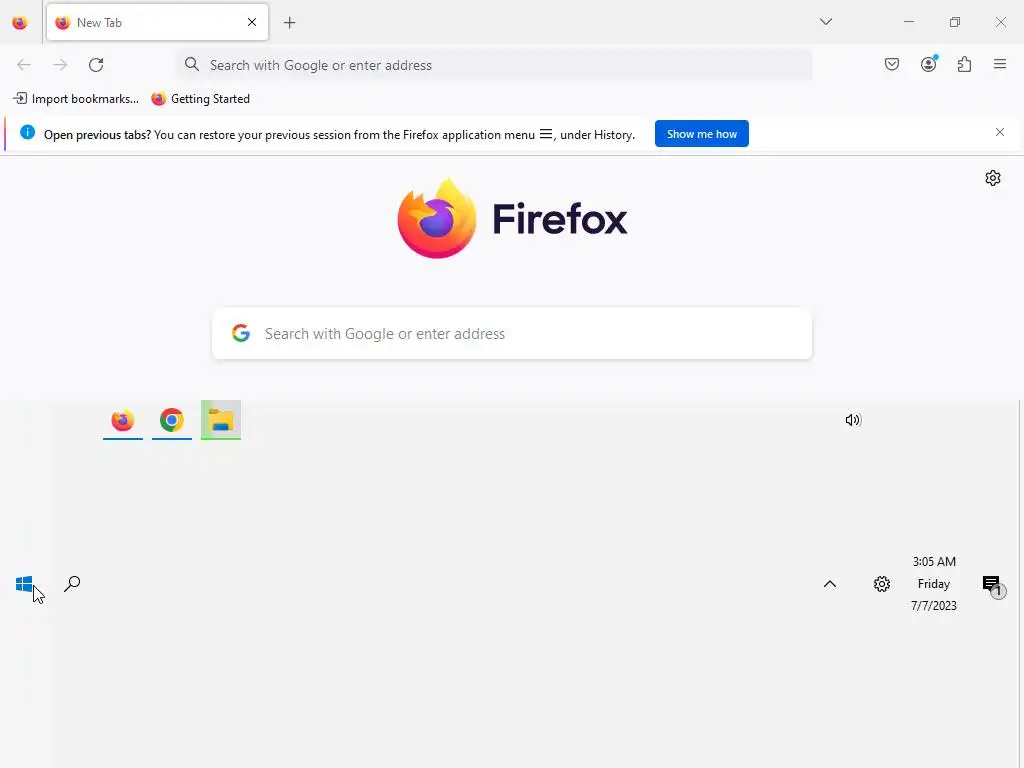Focus the top address bar field
The height and width of the screenshot is (768, 1024).
(494, 65)
